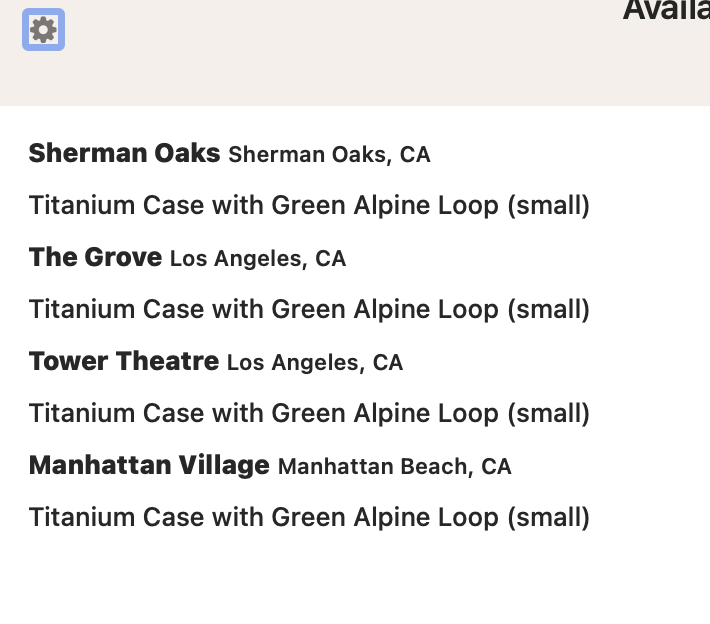Click the Sherman Oaks, CA location text
The width and height of the screenshot is (710, 624).
(x=329, y=154)
